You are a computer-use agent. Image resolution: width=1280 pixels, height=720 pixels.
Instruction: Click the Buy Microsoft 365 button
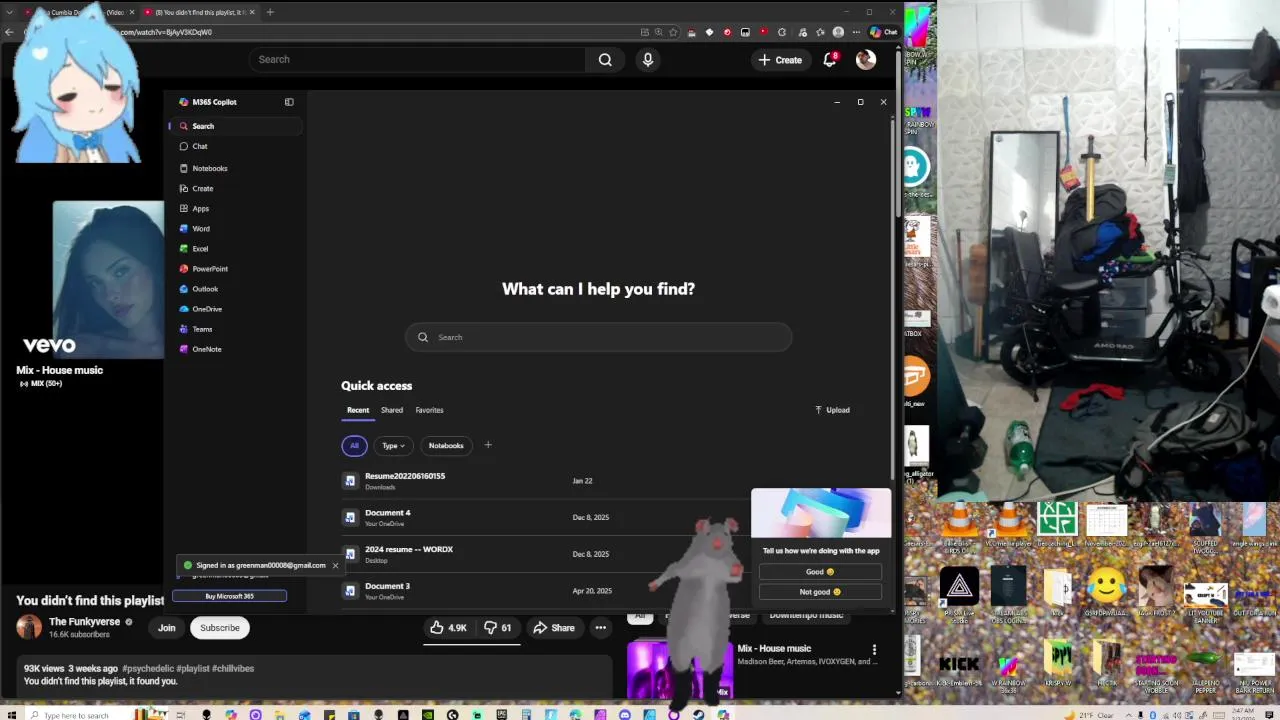click(229, 596)
